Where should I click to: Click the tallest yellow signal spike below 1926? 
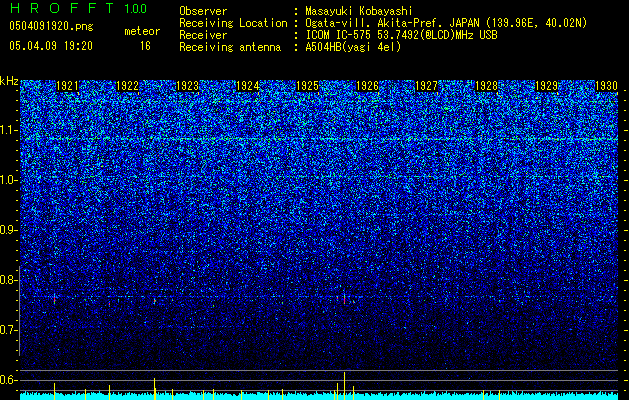click(344, 386)
